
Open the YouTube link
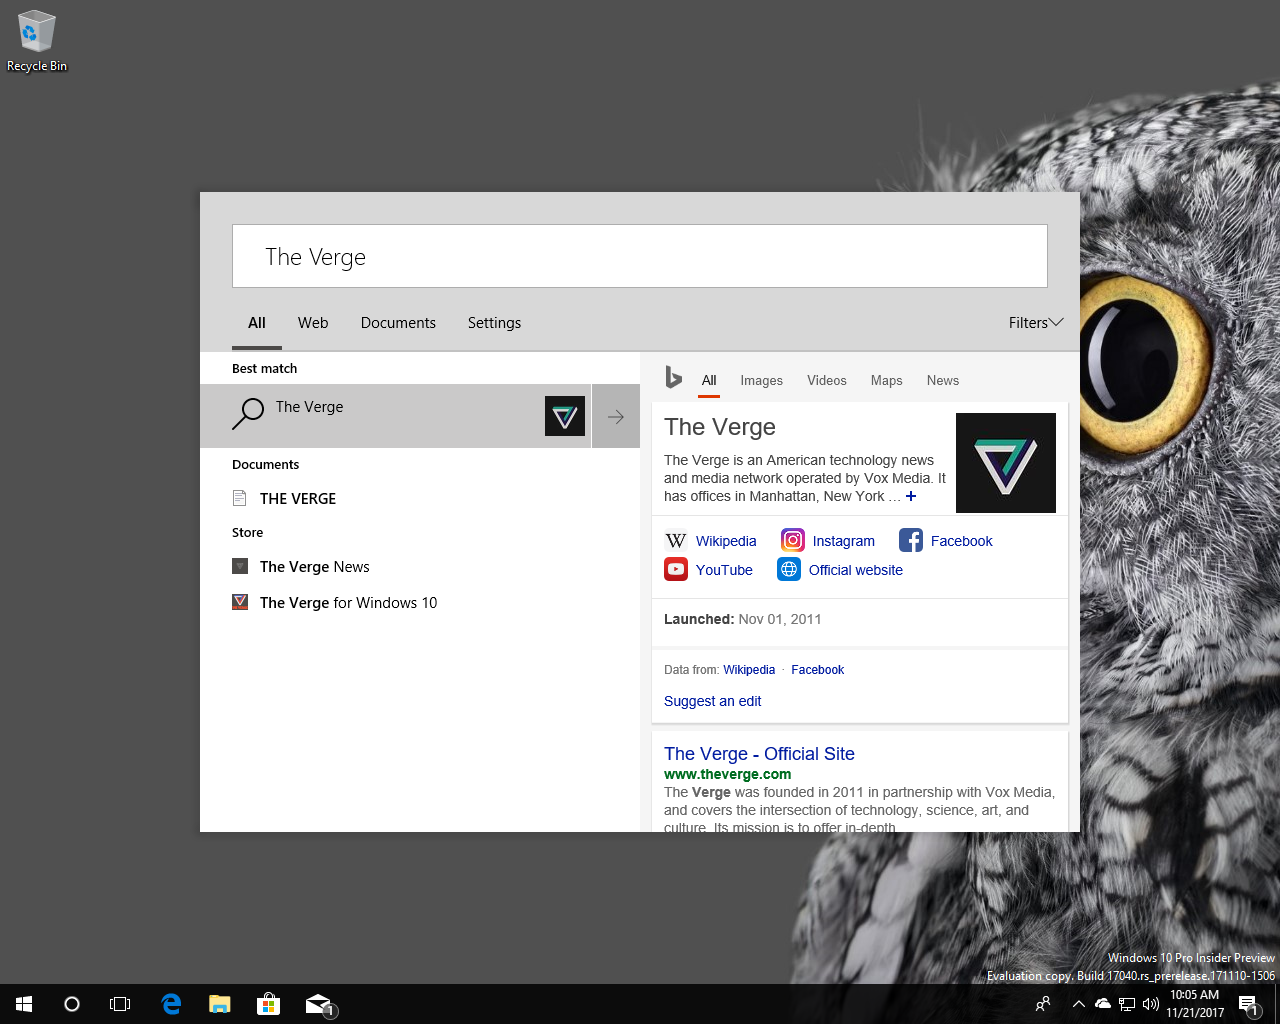(x=724, y=570)
